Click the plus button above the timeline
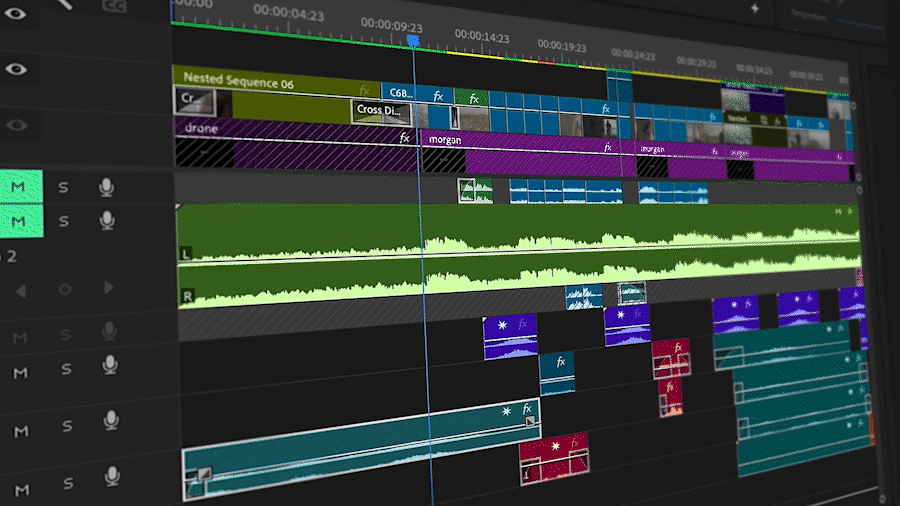Image resolution: width=900 pixels, height=506 pixels. click(755, 7)
